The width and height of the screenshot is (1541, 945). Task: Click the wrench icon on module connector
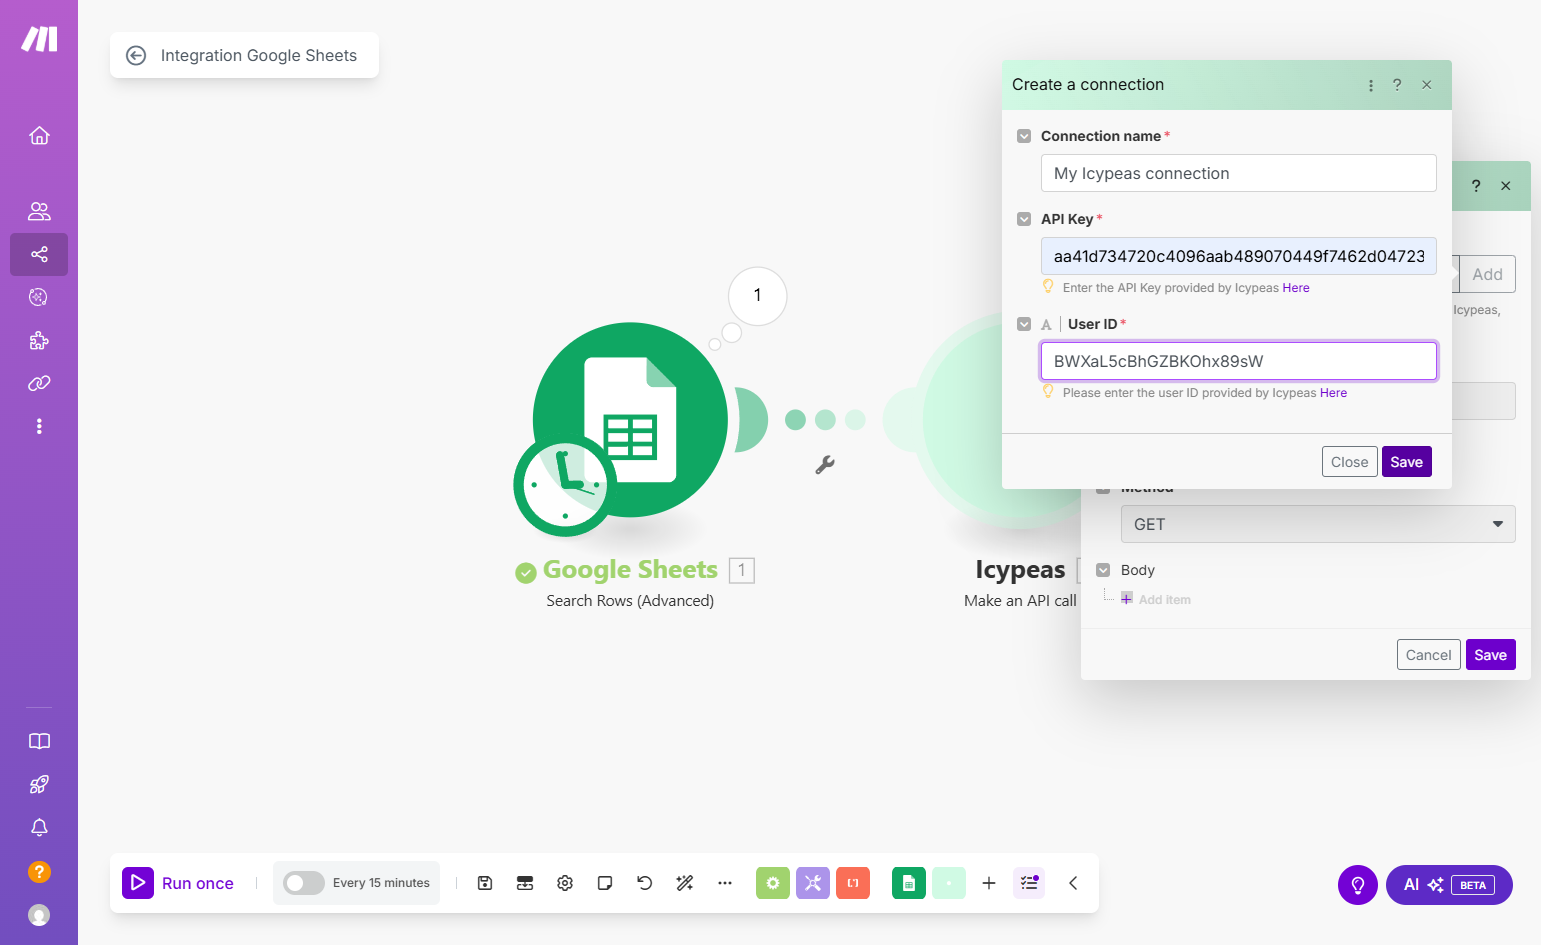pyautogui.click(x=825, y=465)
